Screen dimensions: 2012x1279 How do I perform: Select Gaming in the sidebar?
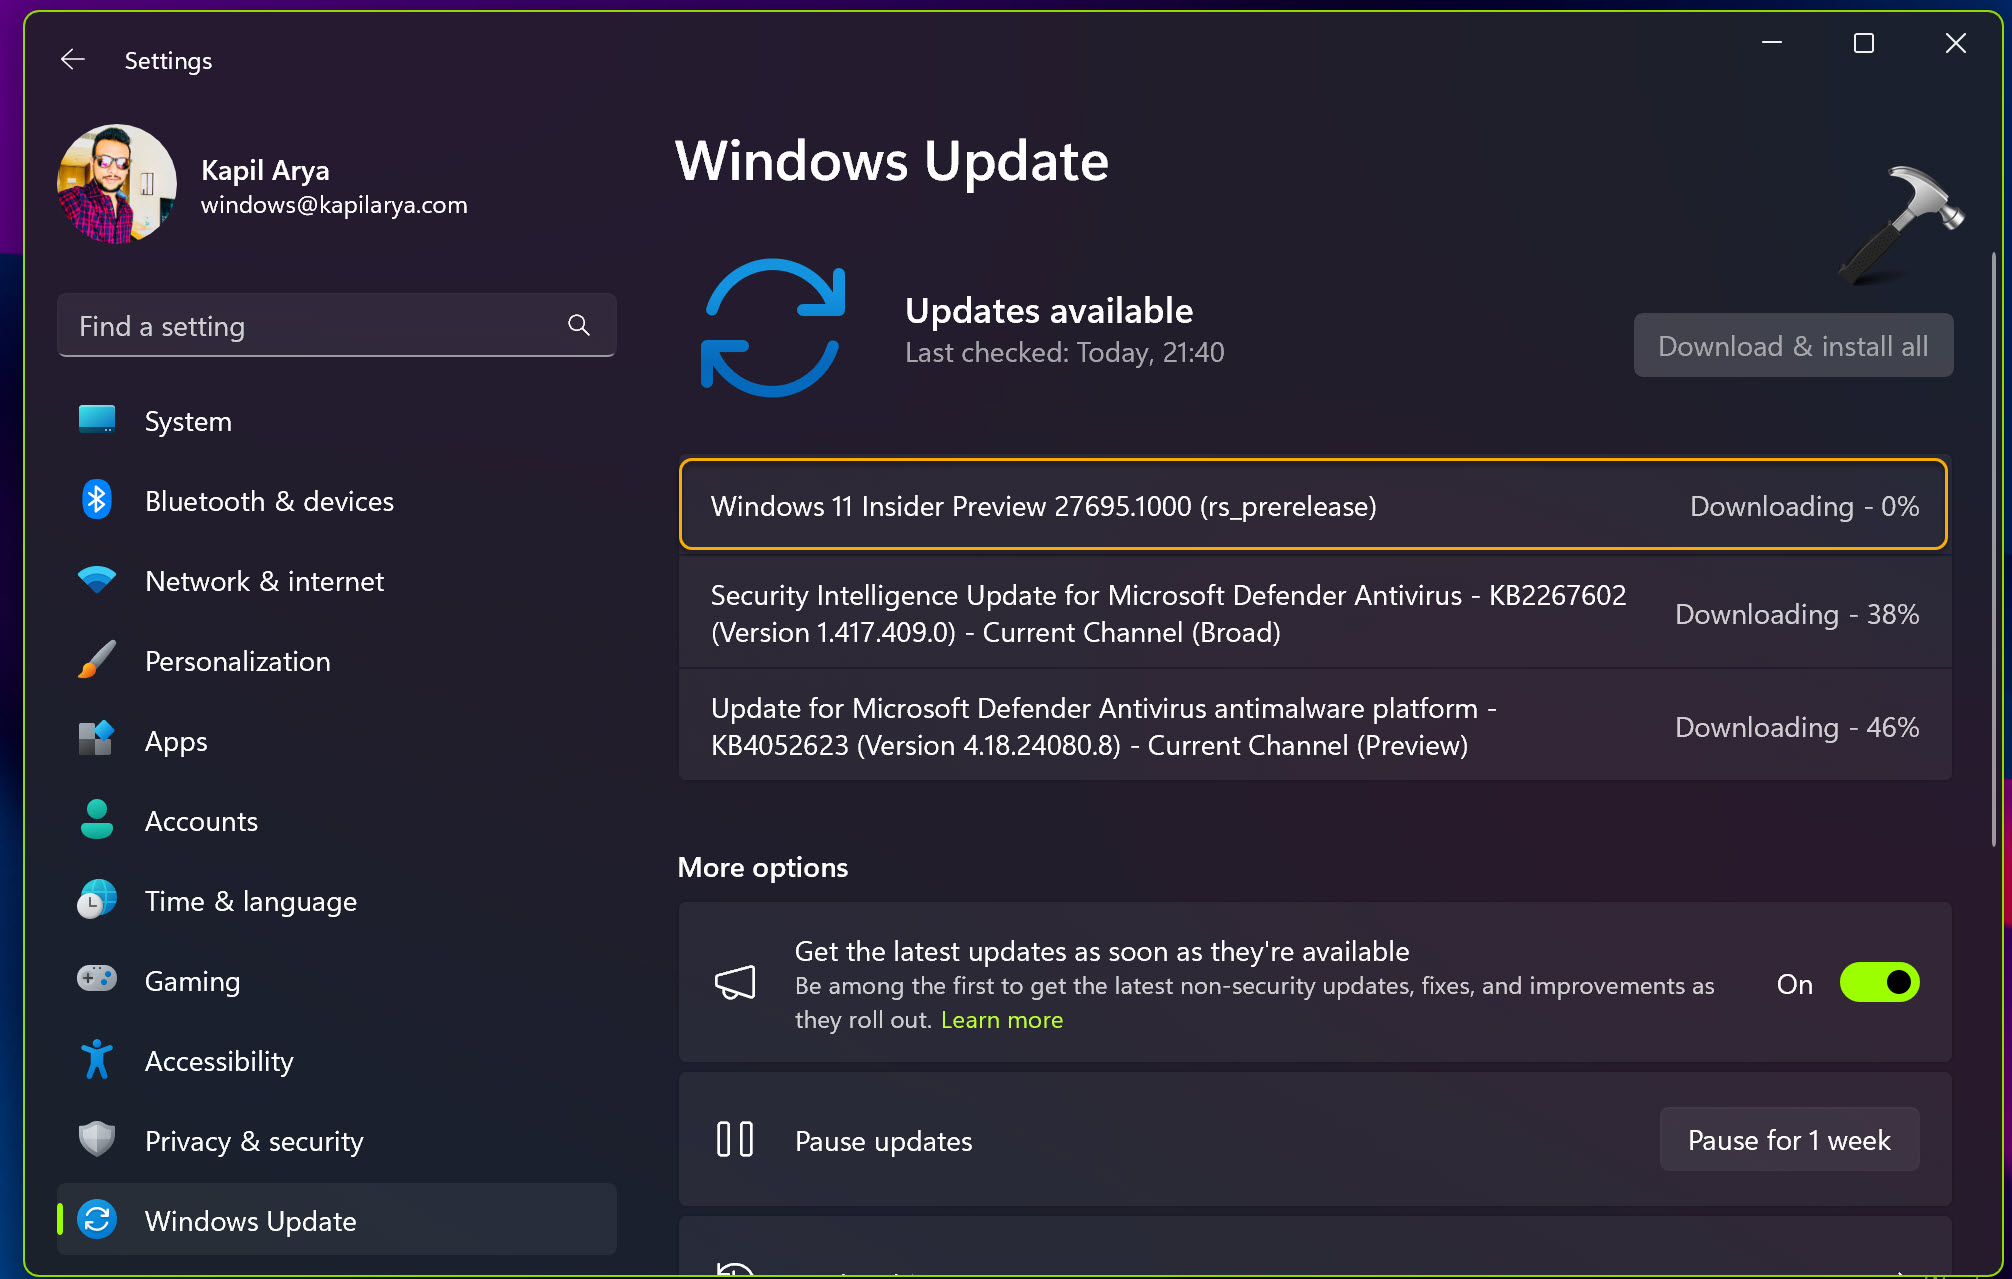pos(336,981)
